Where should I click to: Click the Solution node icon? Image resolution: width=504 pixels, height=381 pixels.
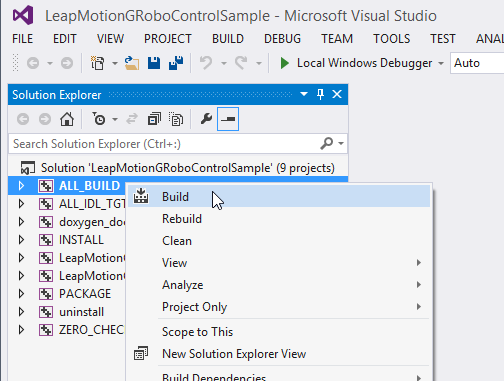coord(28,168)
